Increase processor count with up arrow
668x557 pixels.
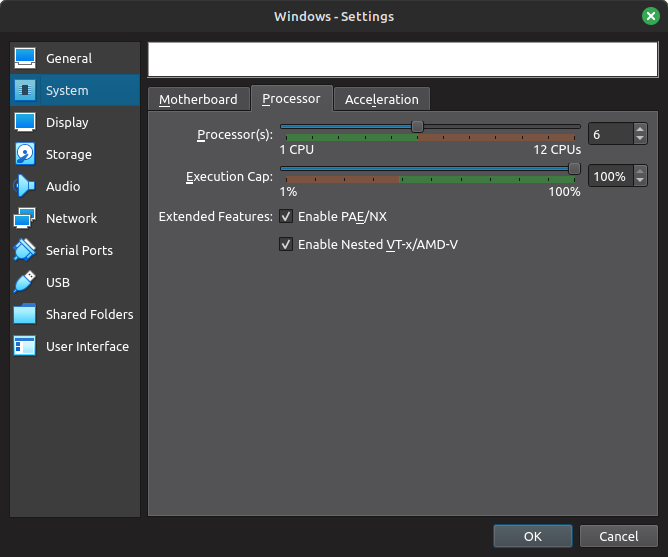[640, 129]
